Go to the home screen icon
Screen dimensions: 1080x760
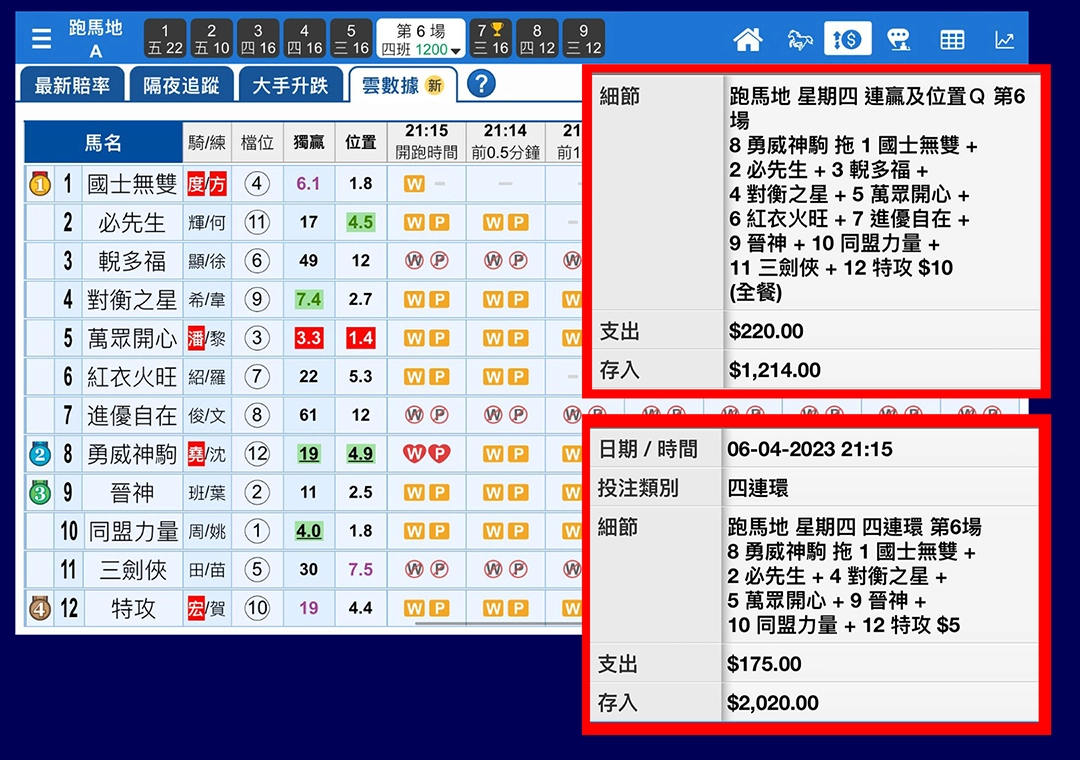coord(747,38)
